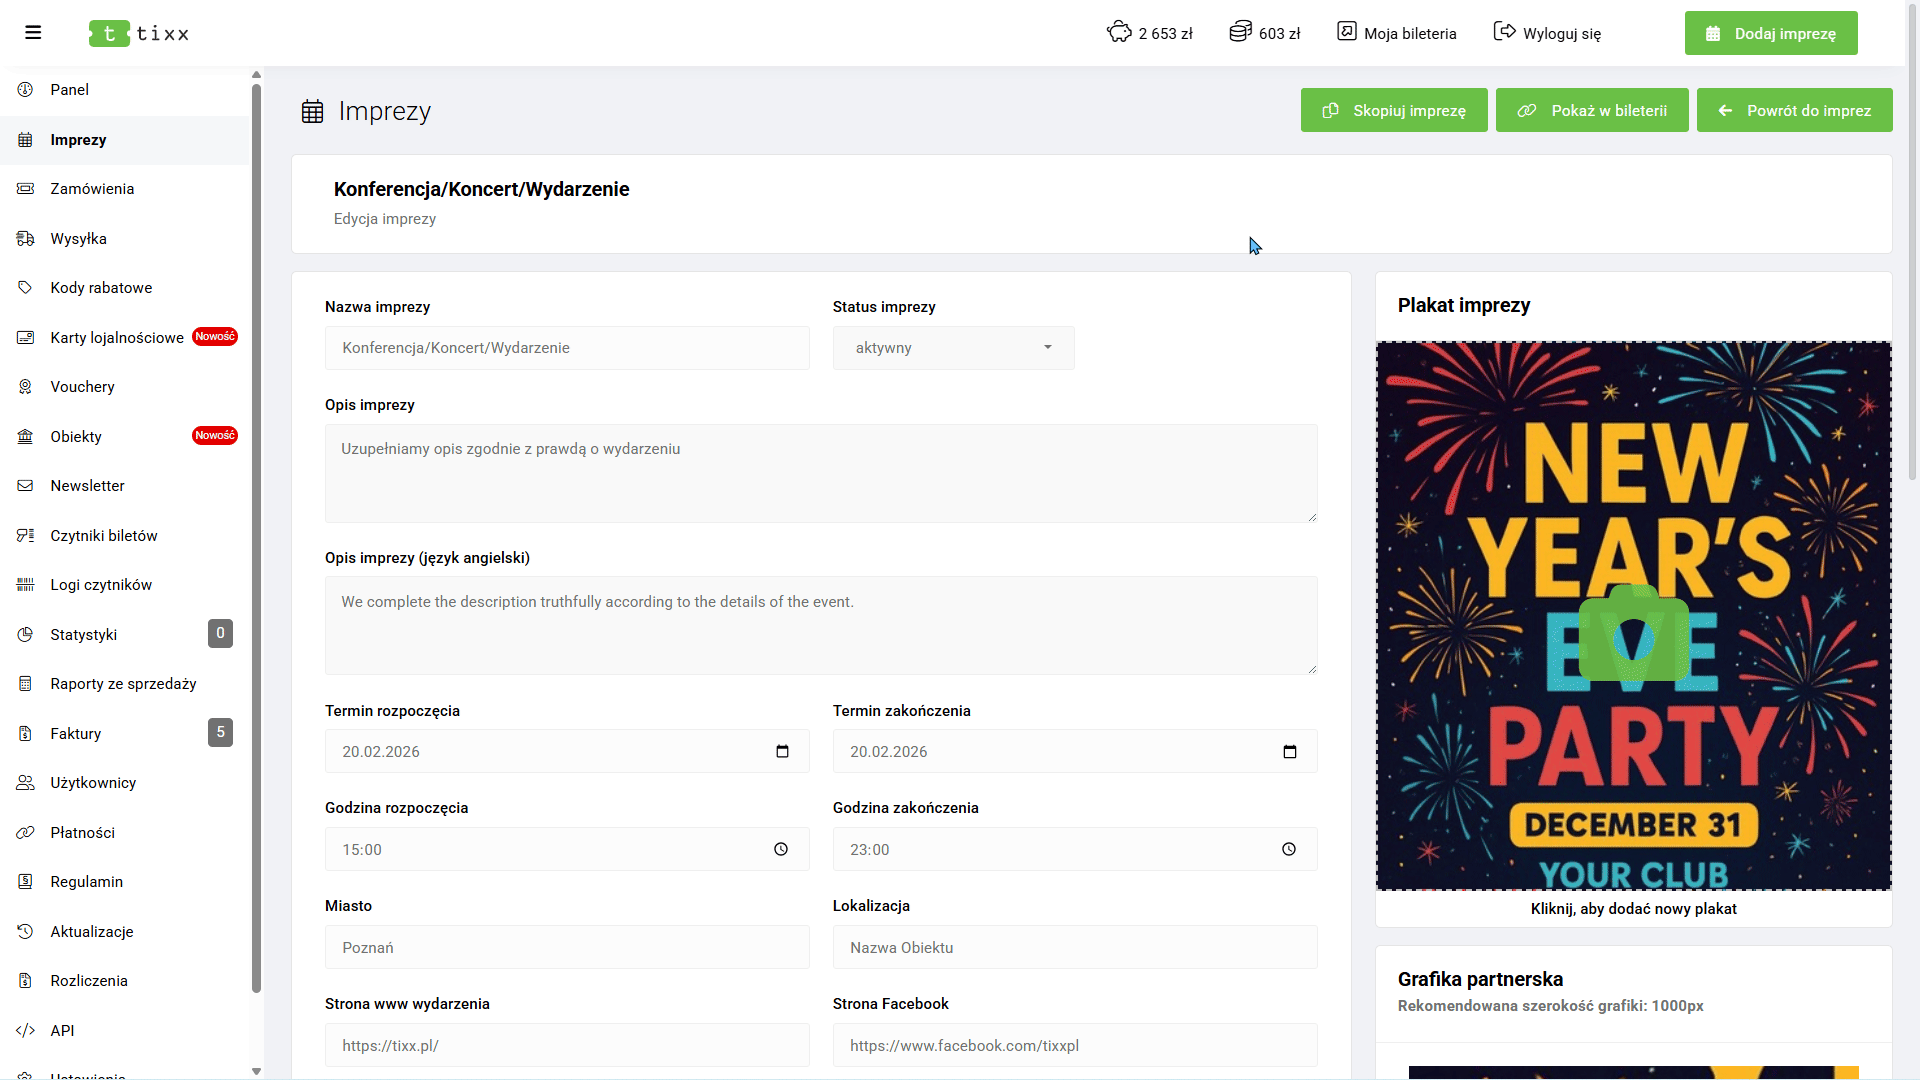Viewport: 1920px width, 1080px height.
Task: Toggle the hamburger menu icon
Action: pyautogui.click(x=33, y=33)
